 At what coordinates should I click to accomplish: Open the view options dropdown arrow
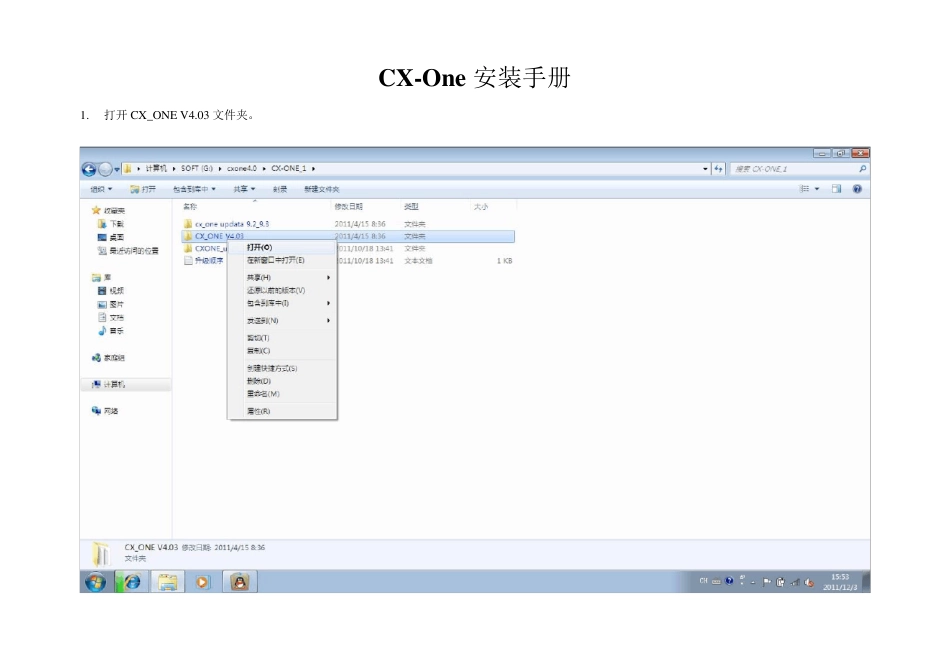817,189
